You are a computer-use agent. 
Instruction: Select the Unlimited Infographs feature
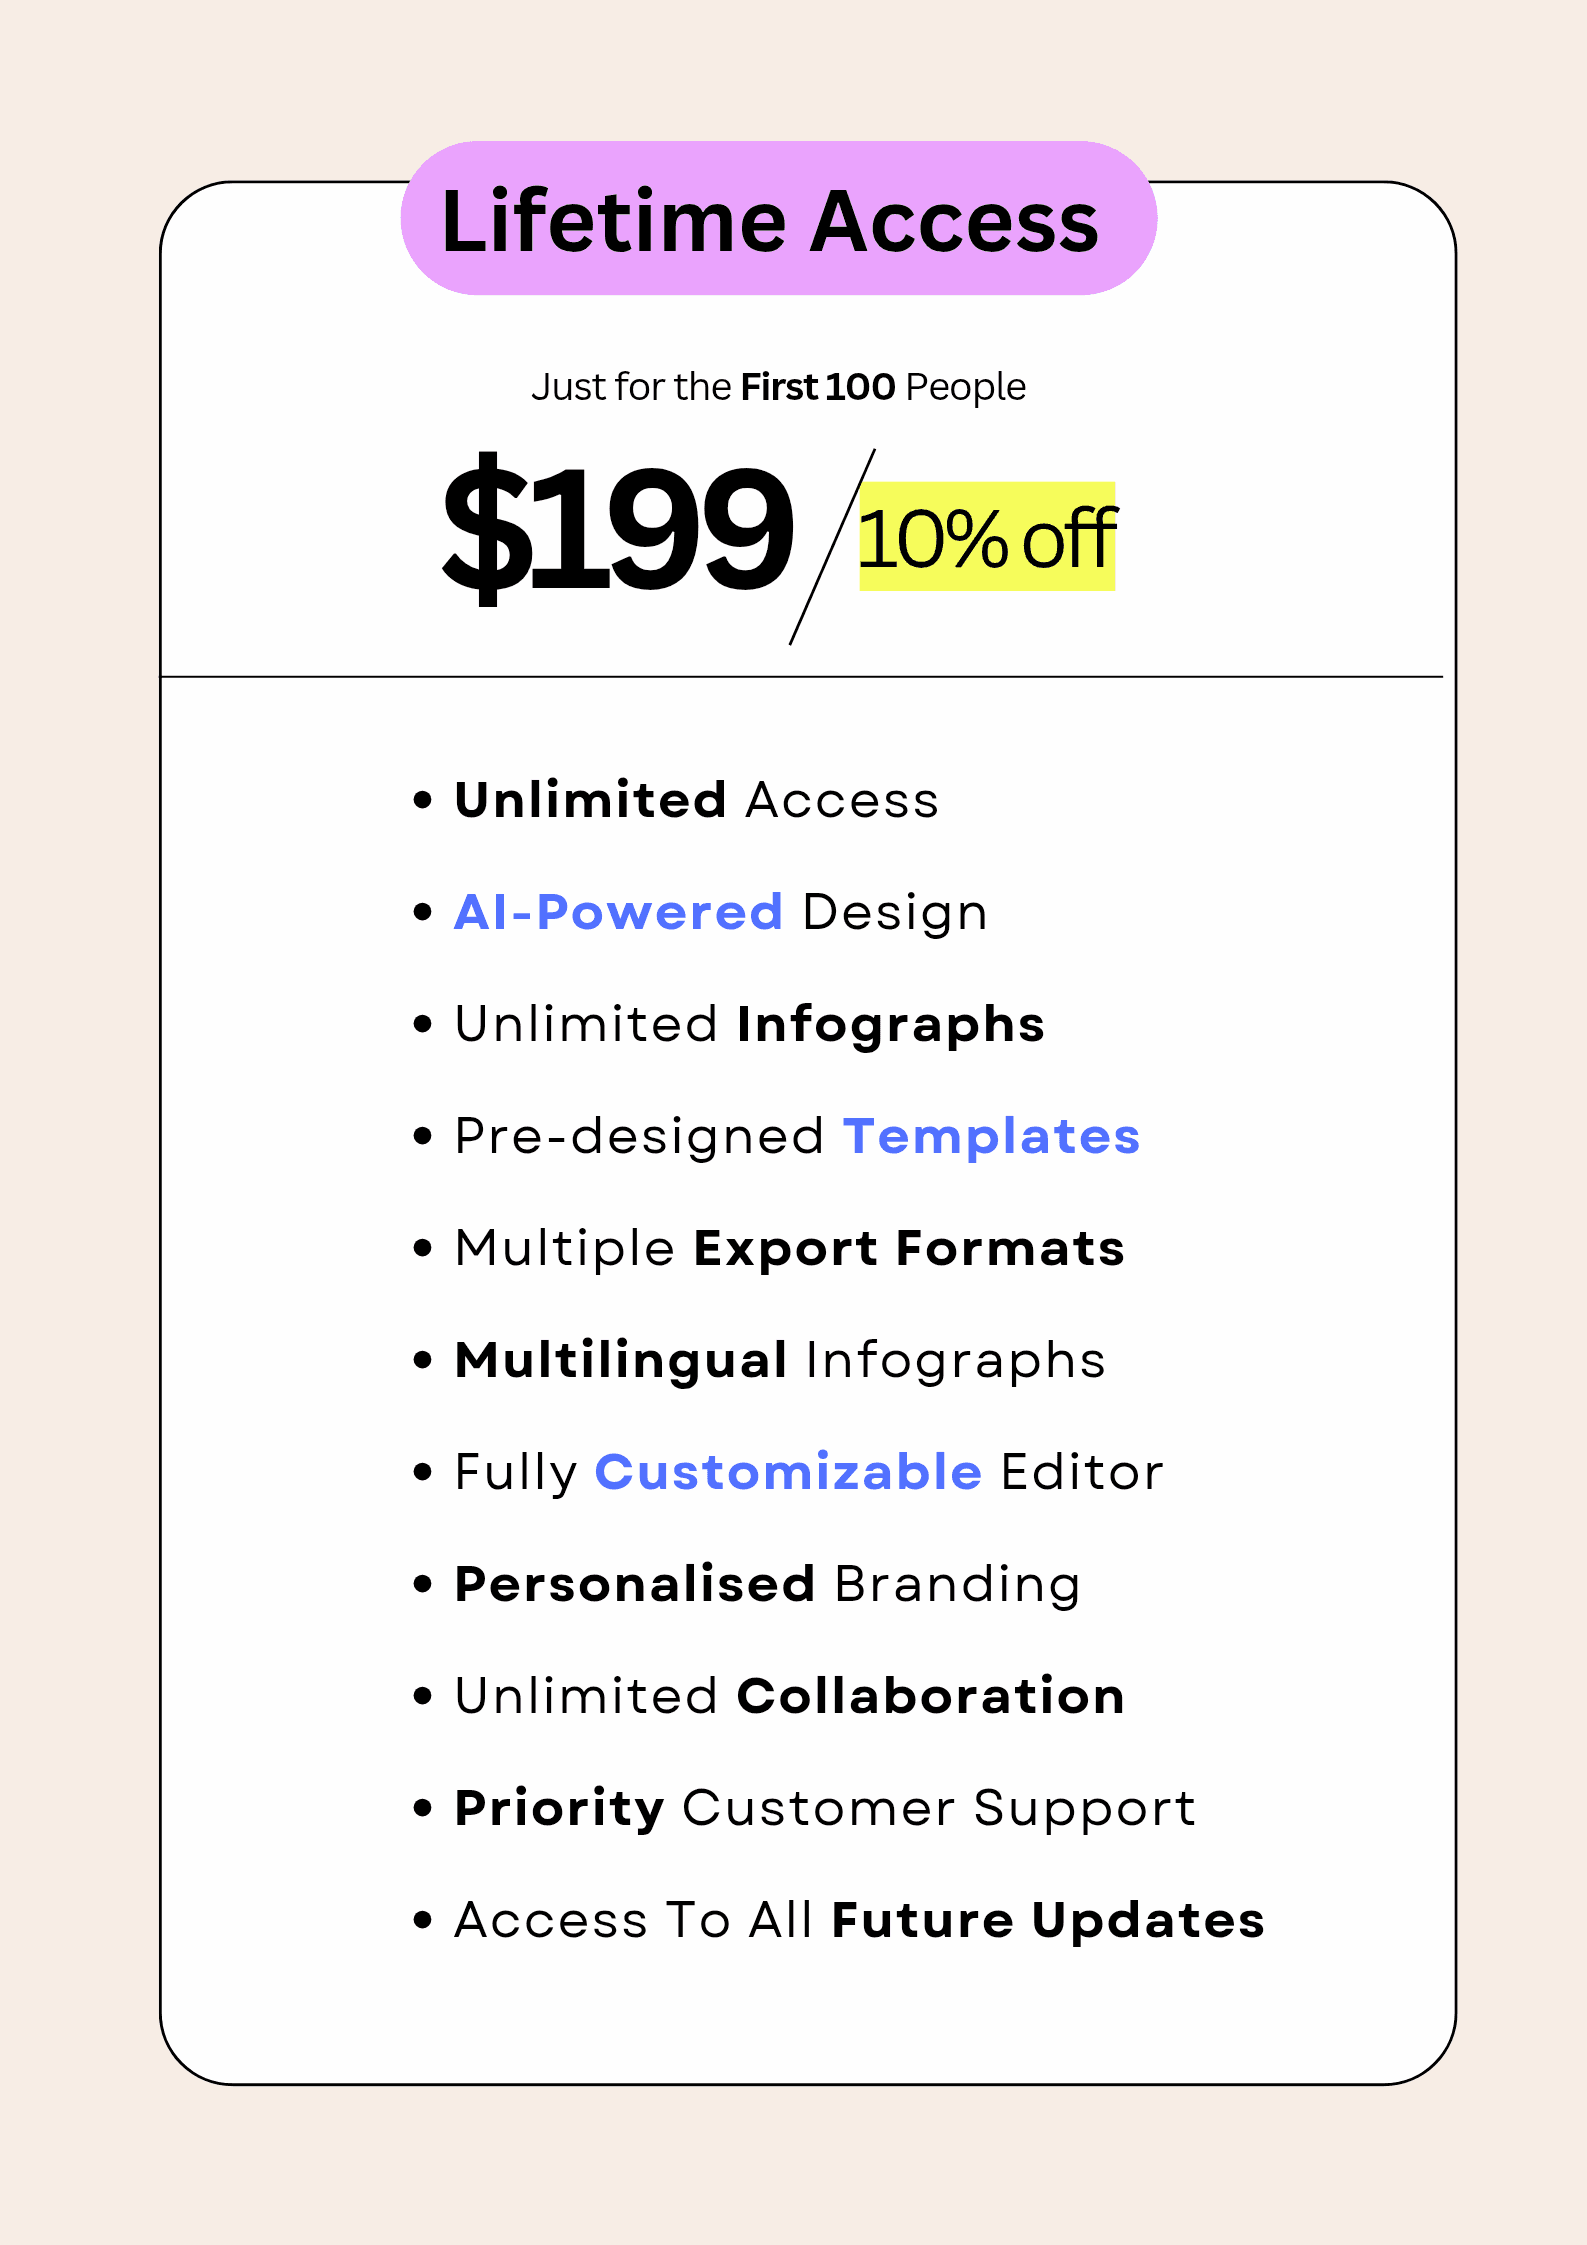pos(749,1025)
